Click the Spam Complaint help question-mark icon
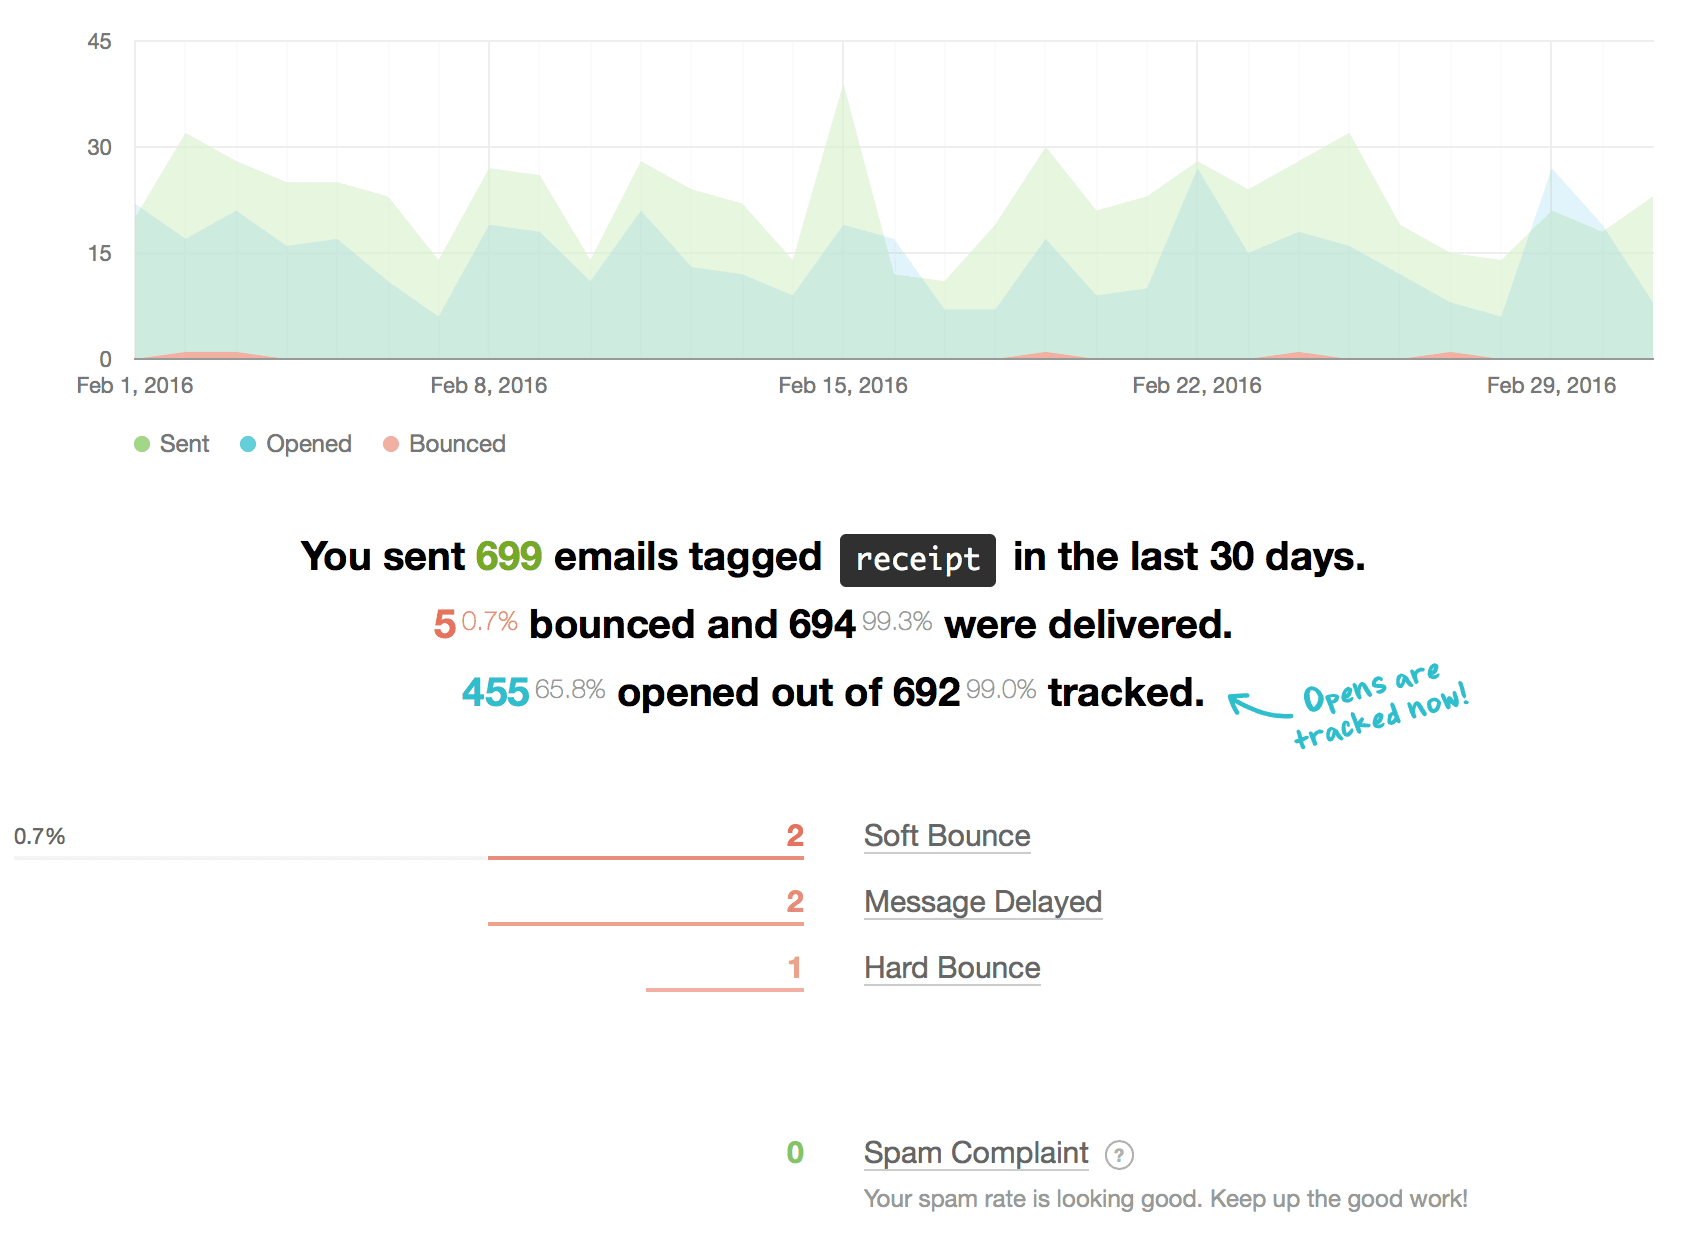The width and height of the screenshot is (1688, 1256). (1119, 1155)
